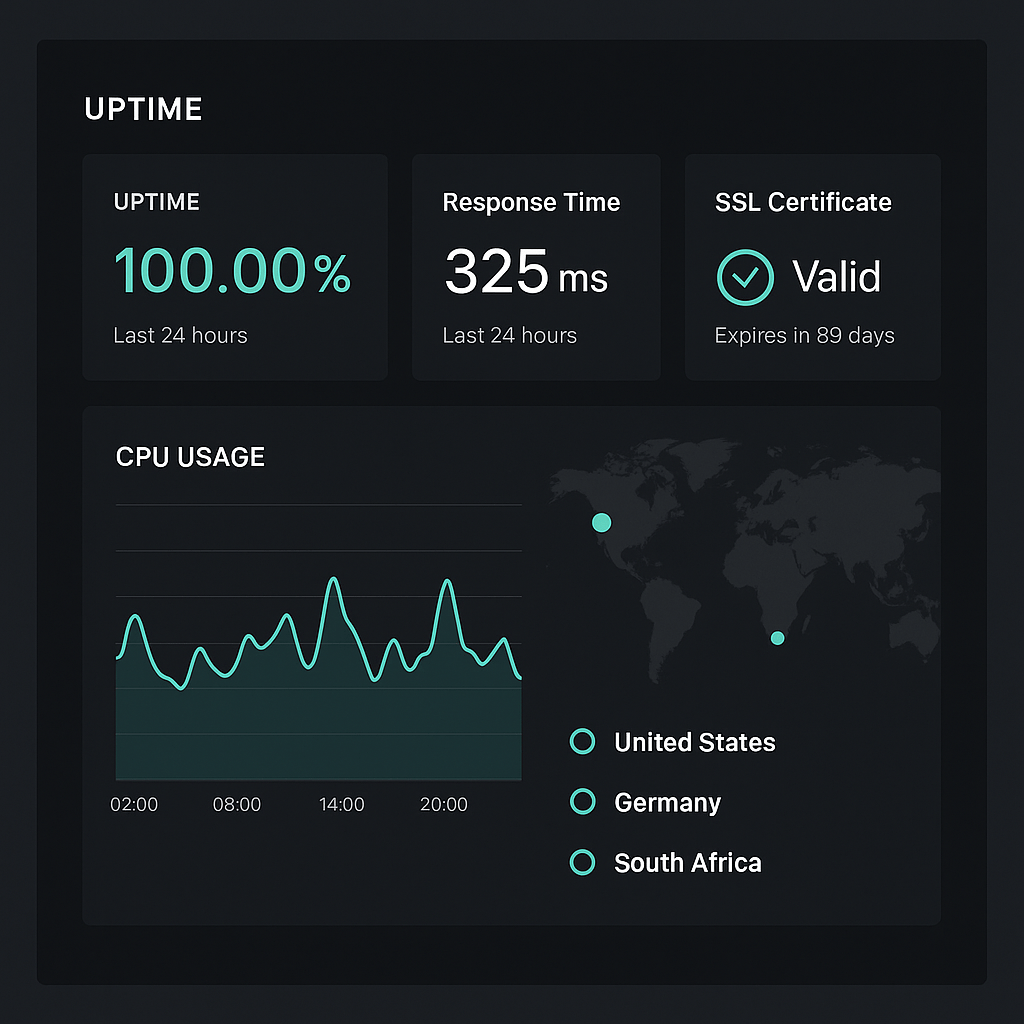Viewport: 1024px width, 1024px height.
Task: Click the 20:00 axis label
Action: pyautogui.click(x=443, y=805)
